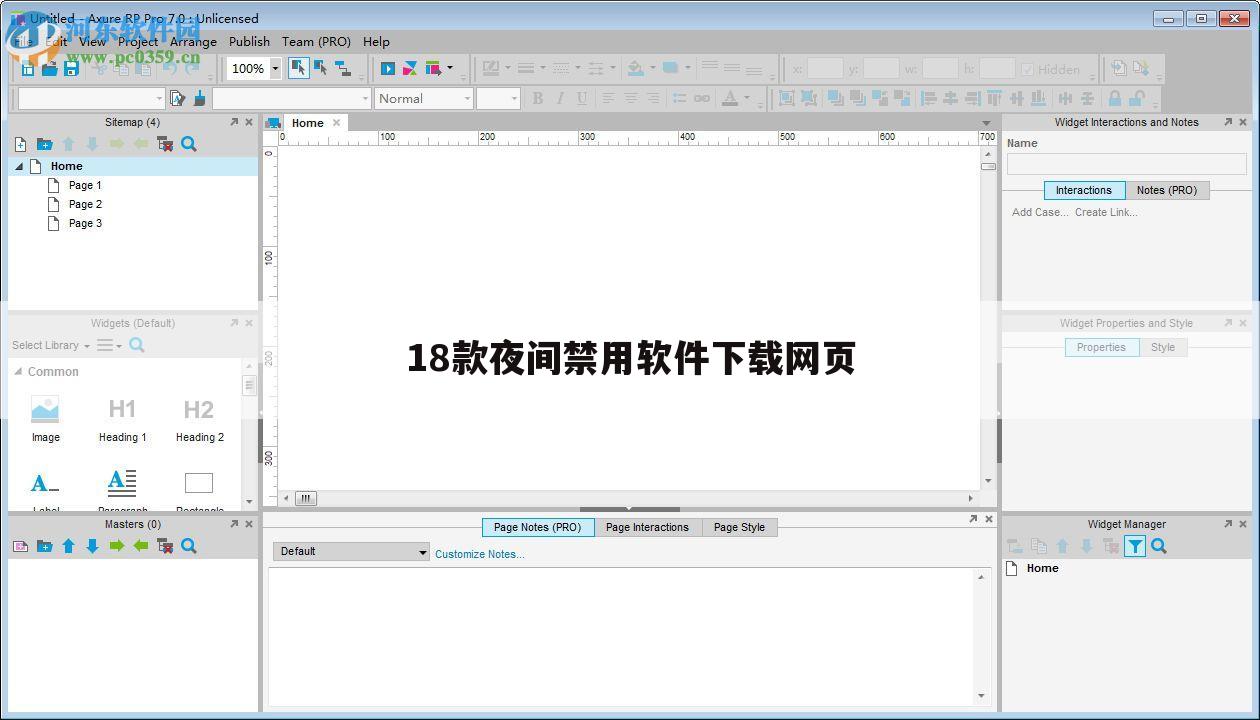Outdent green arrow in Masters panel
Image resolution: width=1260 pixels, height=720 pixels.
pos(141,546)
